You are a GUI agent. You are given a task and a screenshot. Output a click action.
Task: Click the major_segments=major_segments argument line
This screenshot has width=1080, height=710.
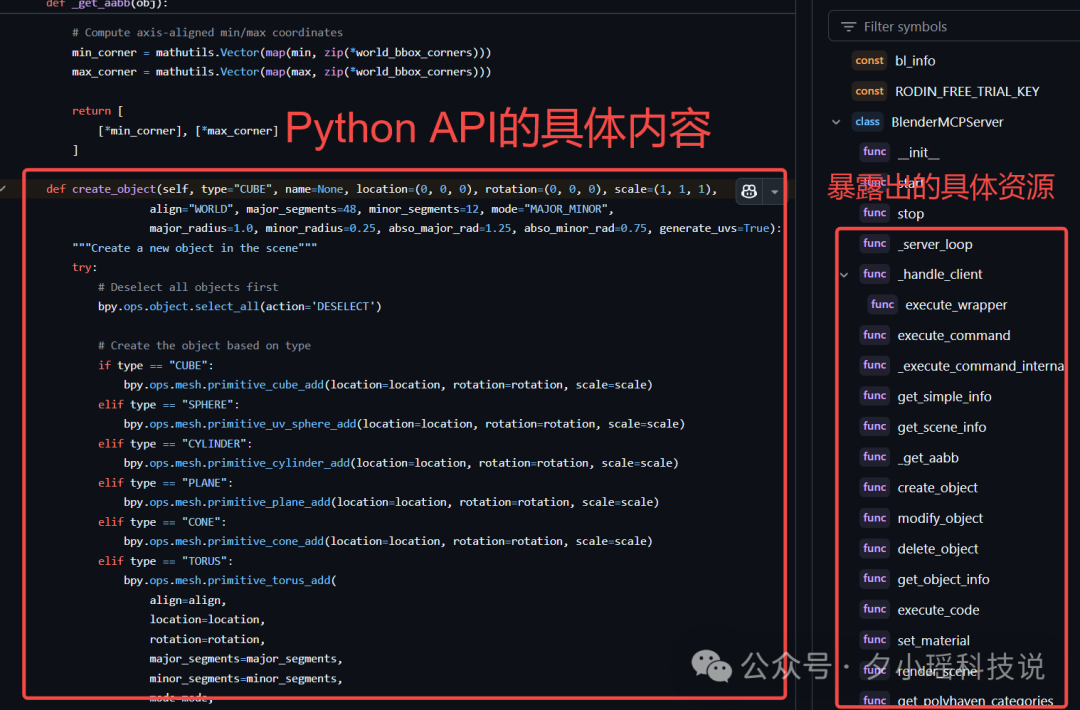[x=246, y=659]
